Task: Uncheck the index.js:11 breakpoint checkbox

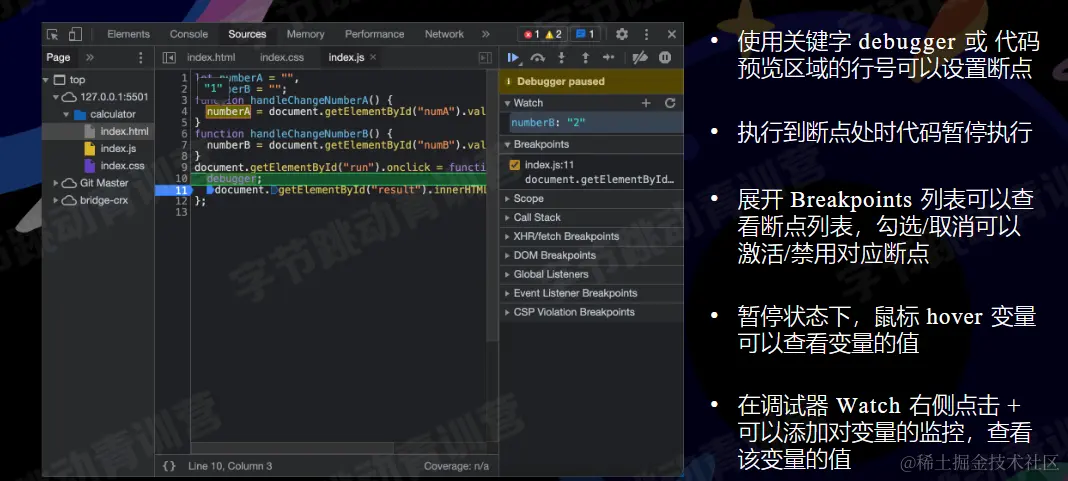Action: (x=514, y=164)
